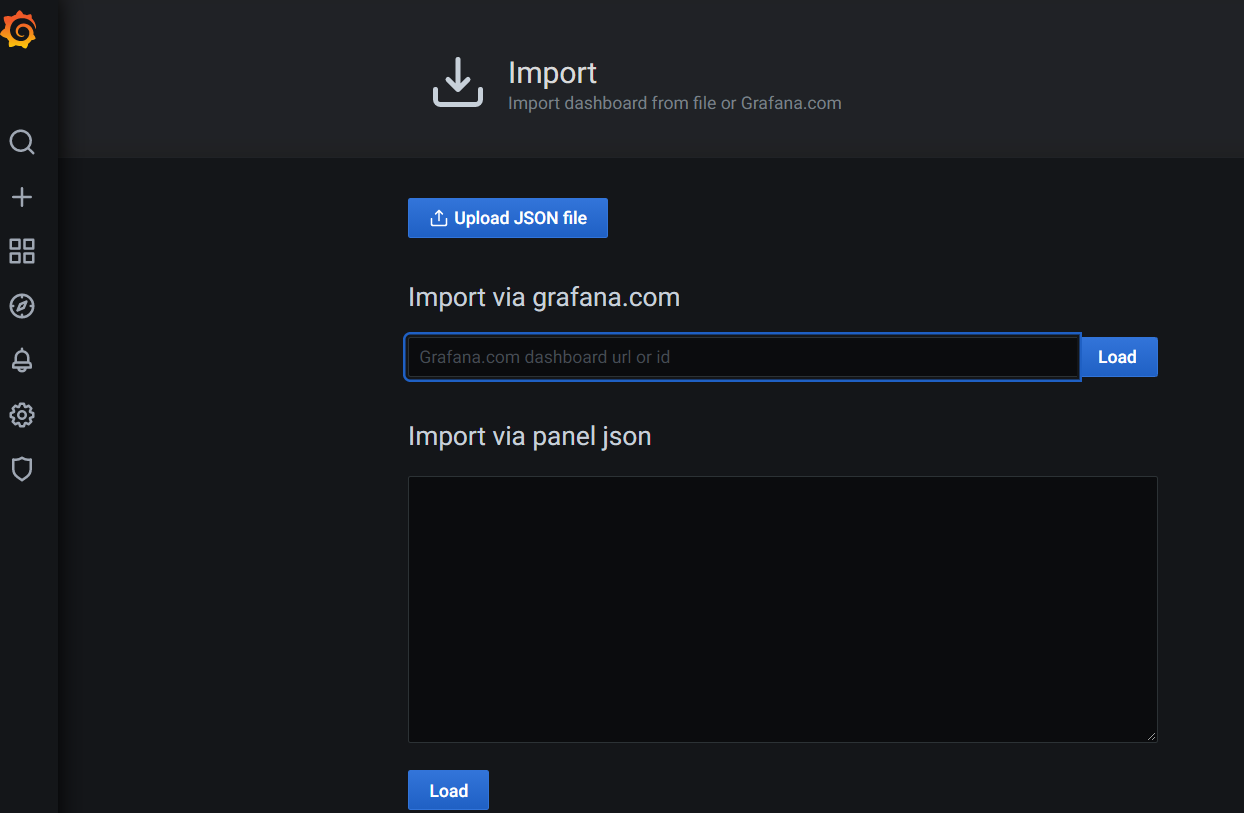
Task: Focus the Grafana.com dashboard url or id field
Action: [743, 357]
